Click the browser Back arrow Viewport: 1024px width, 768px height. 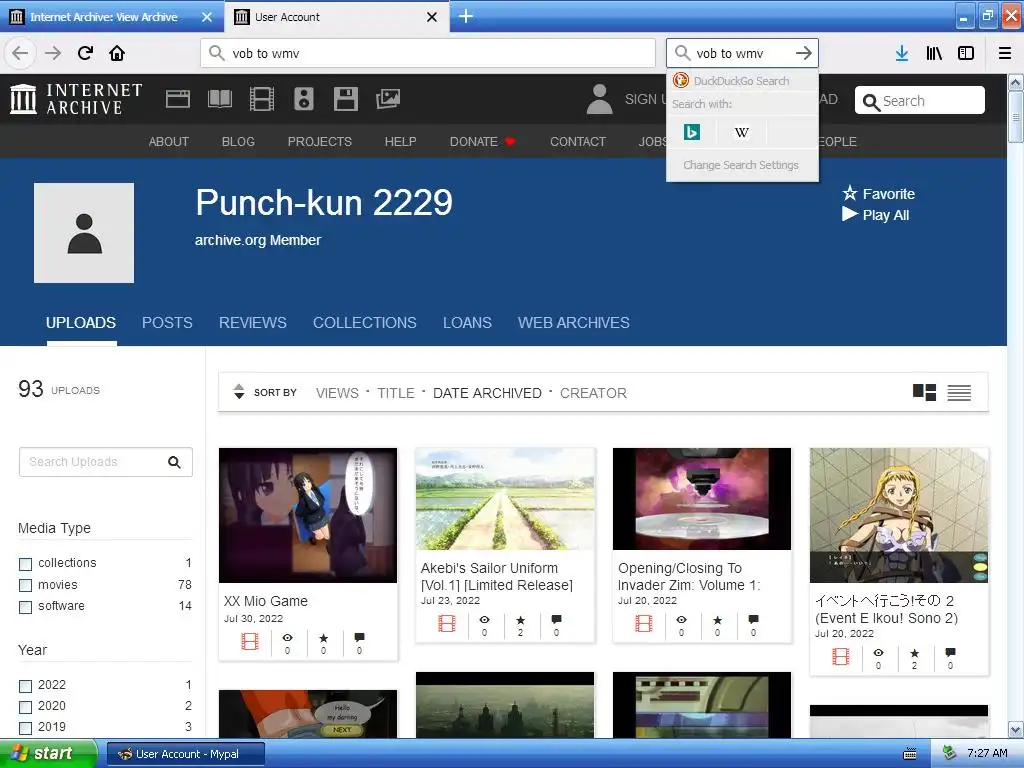coord(20,53)
